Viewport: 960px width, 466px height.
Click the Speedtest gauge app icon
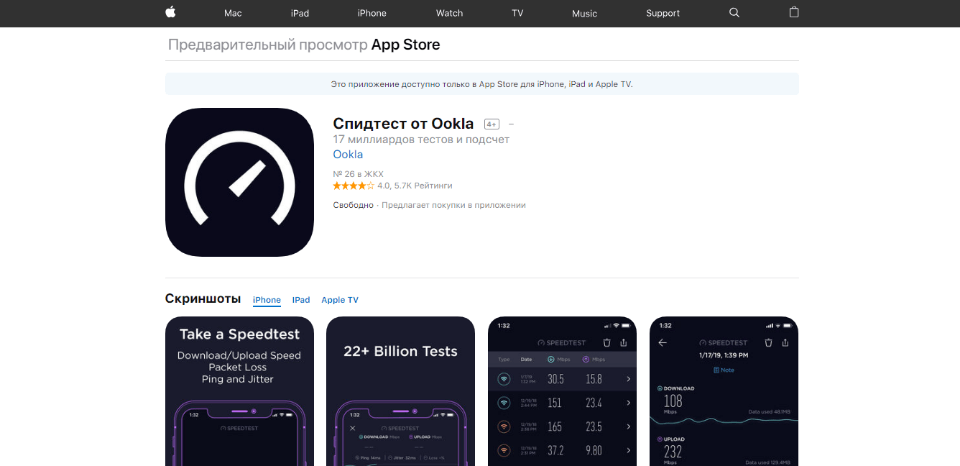coord(239,182)
